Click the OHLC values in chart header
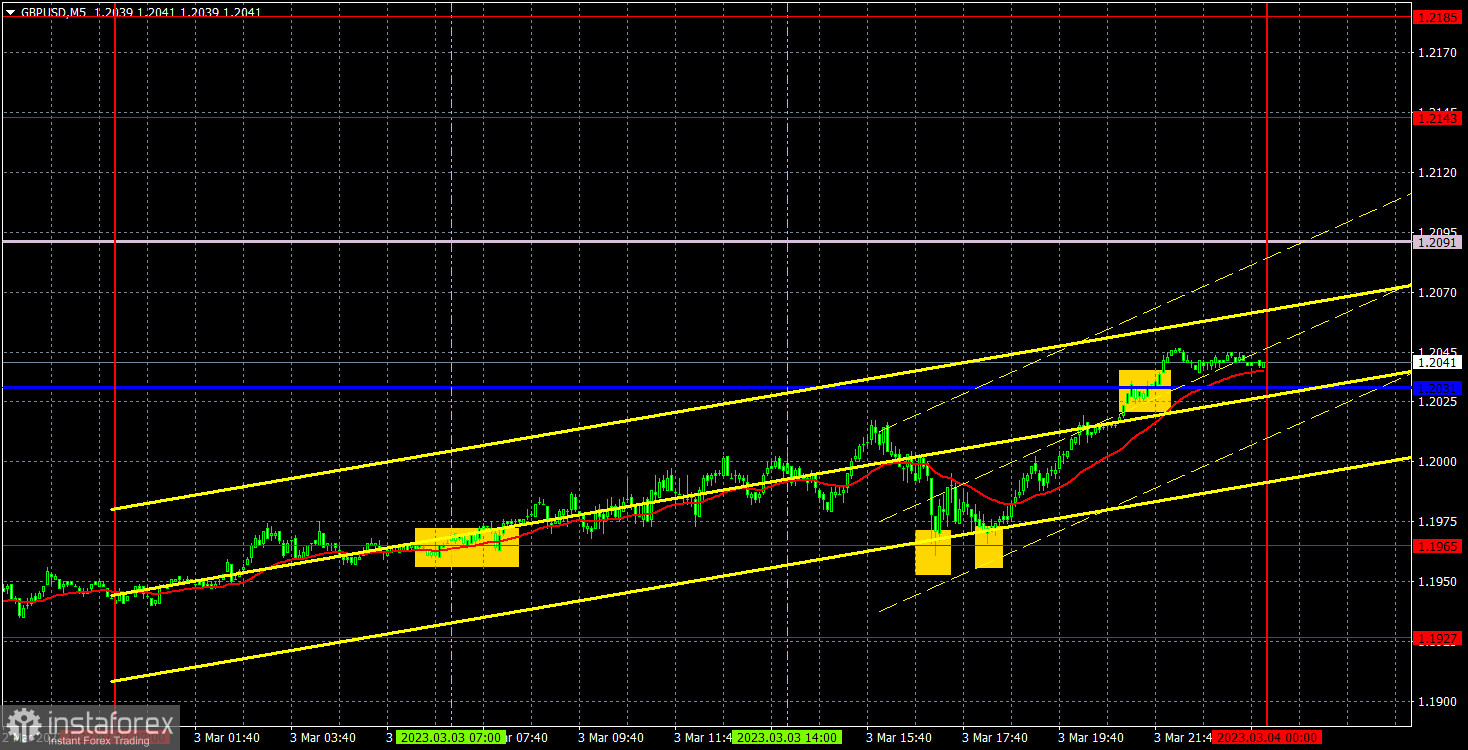This screenshot has width=1468, height=750. point(176,13)
